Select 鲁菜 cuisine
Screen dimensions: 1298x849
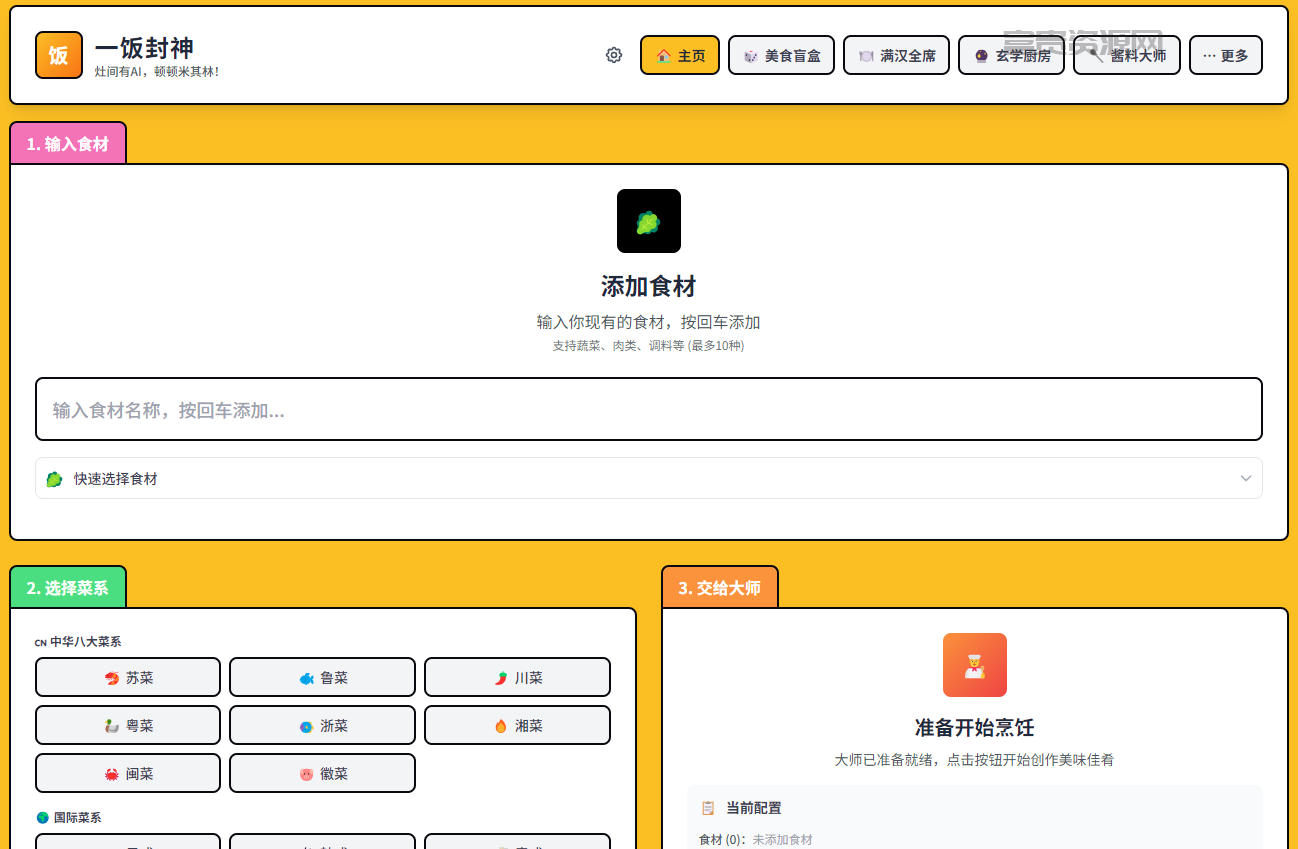(x=322, y=677)
